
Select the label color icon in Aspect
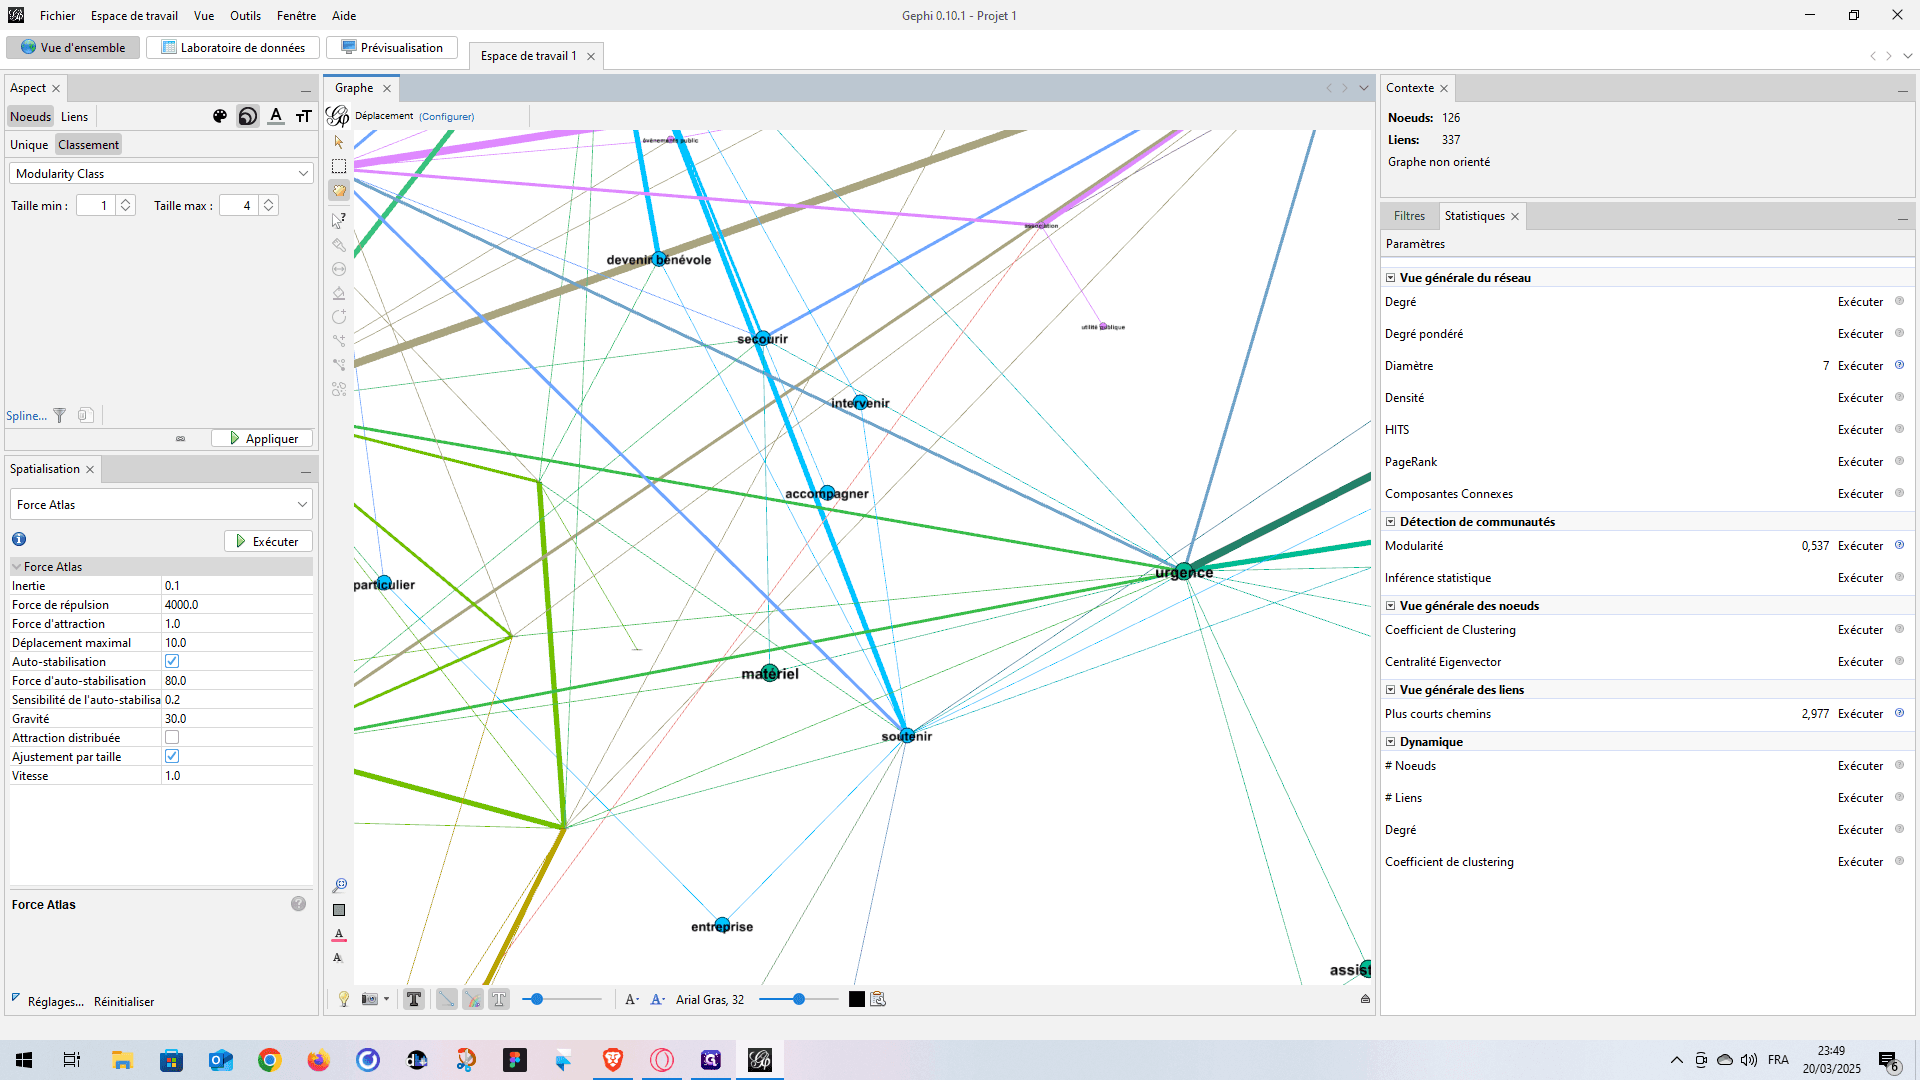tap(276, 116)
